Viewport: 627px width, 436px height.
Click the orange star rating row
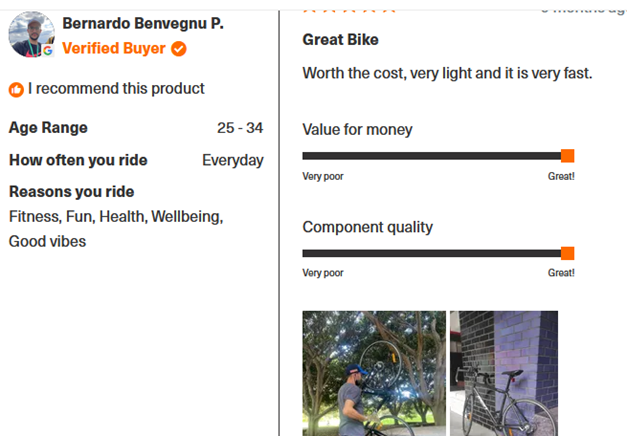point(349,6)
